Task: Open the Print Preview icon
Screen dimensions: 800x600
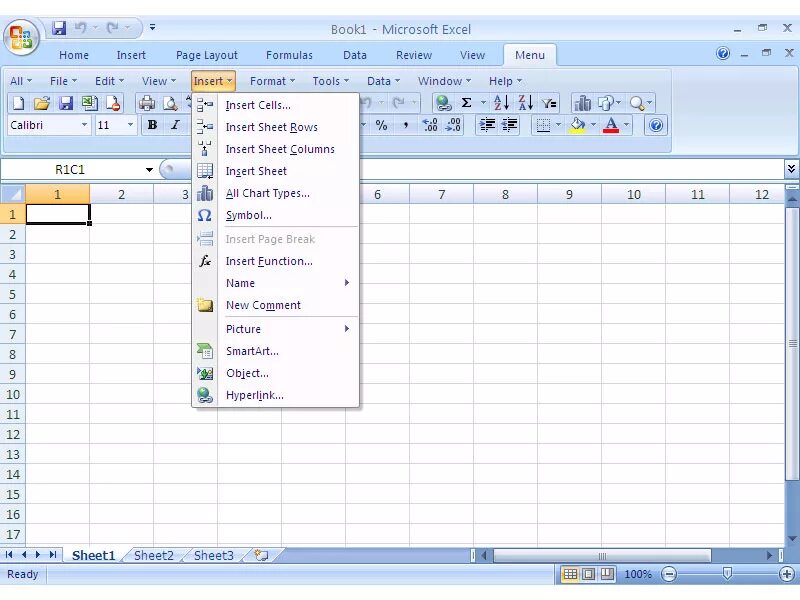Action: pos(169,103)
